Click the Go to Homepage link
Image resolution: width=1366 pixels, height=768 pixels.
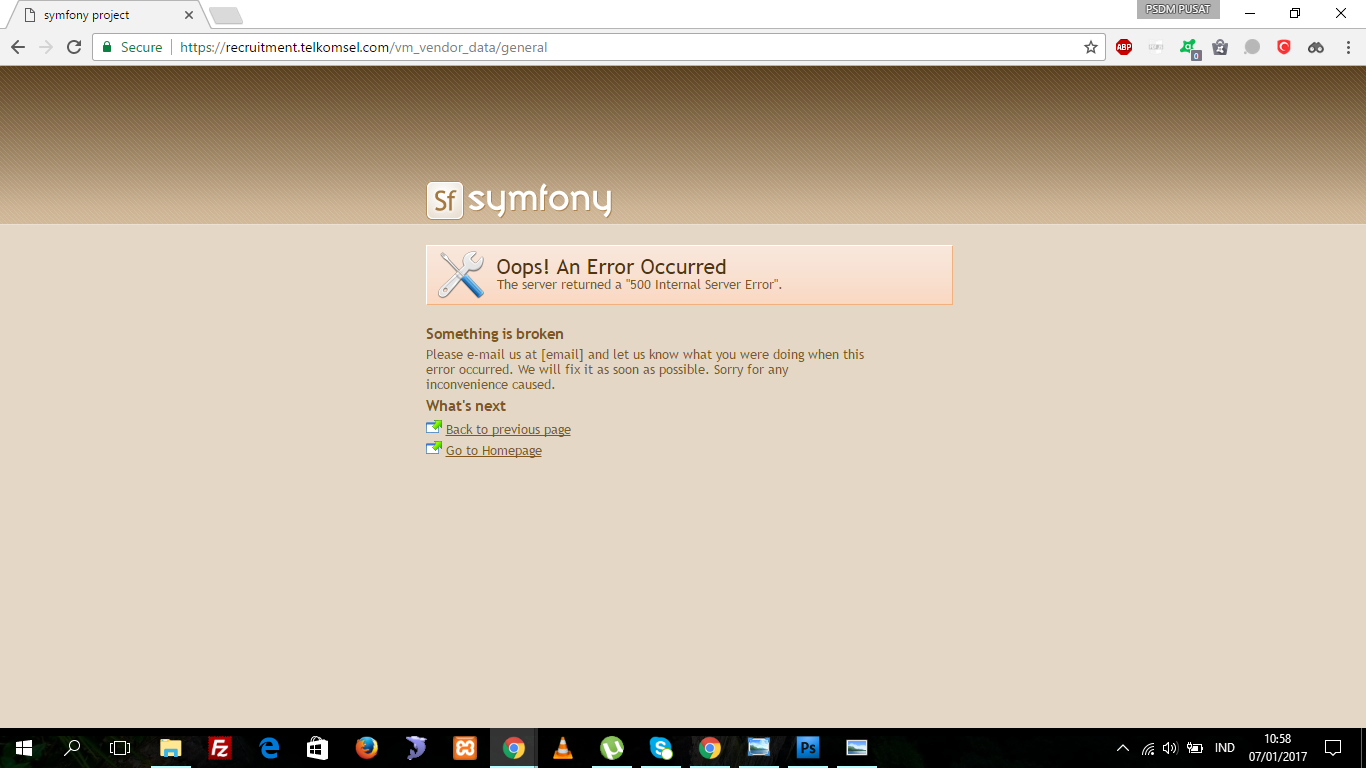(494, 450)
